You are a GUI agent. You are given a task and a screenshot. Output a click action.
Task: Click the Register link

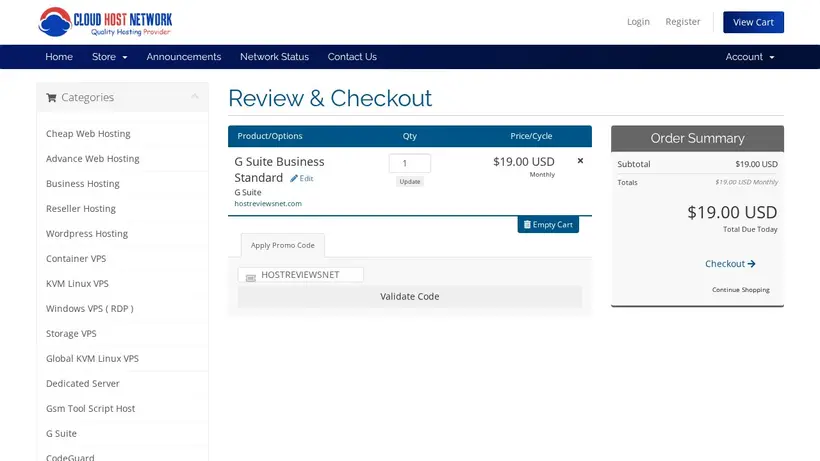click(x=682, y=21)
